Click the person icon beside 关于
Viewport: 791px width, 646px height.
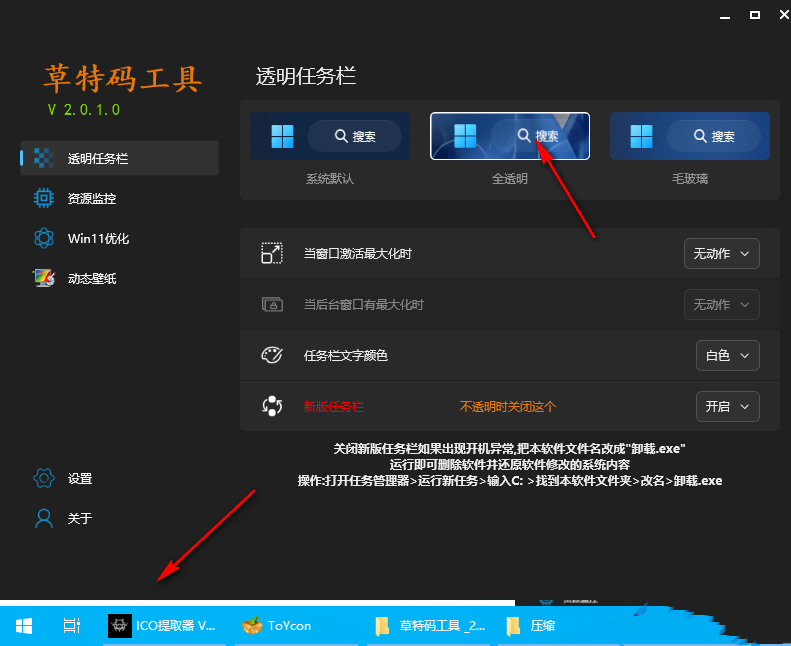click(44, 518)
